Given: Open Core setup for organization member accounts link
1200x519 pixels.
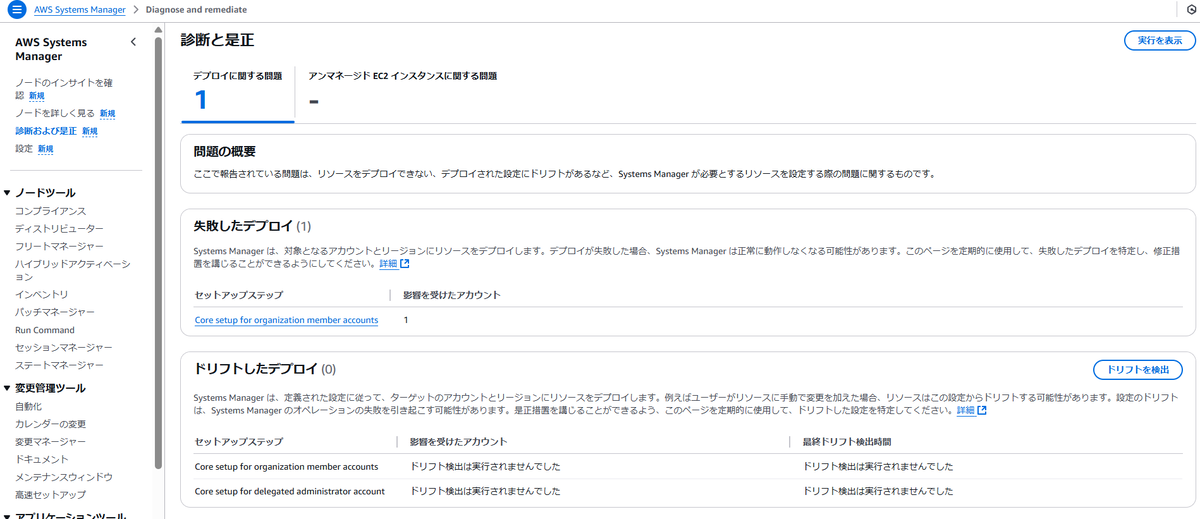Looking at the screenshot, I should point(286,320).
